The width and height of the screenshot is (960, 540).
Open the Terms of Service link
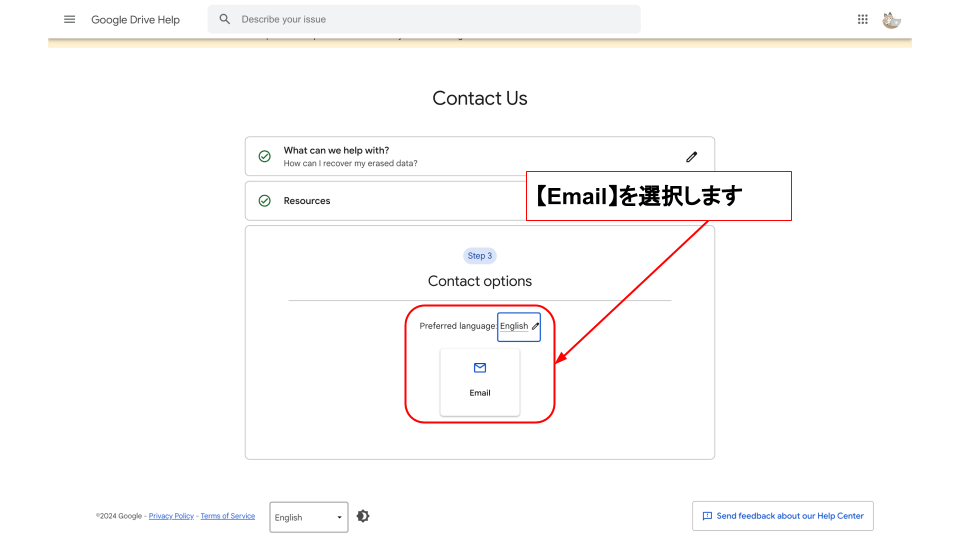(x=227, y=516)
